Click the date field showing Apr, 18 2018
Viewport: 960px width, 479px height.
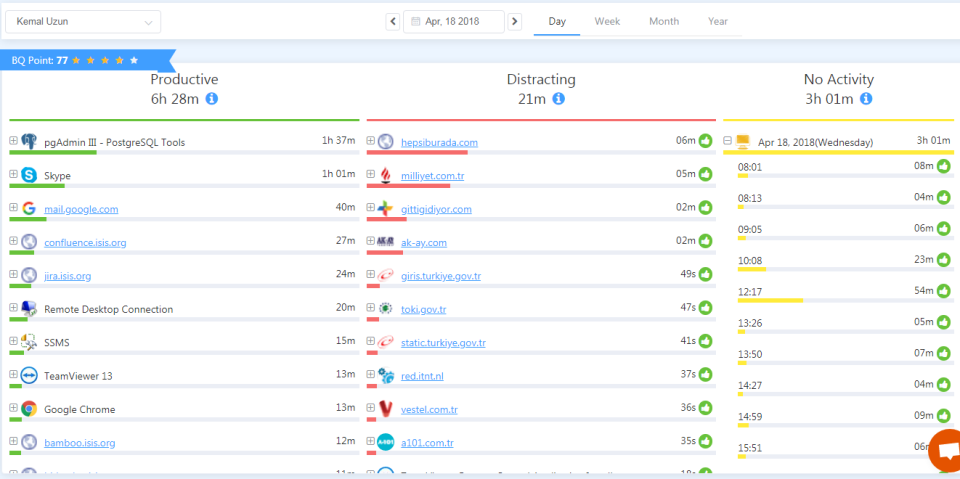pos(454,21)
